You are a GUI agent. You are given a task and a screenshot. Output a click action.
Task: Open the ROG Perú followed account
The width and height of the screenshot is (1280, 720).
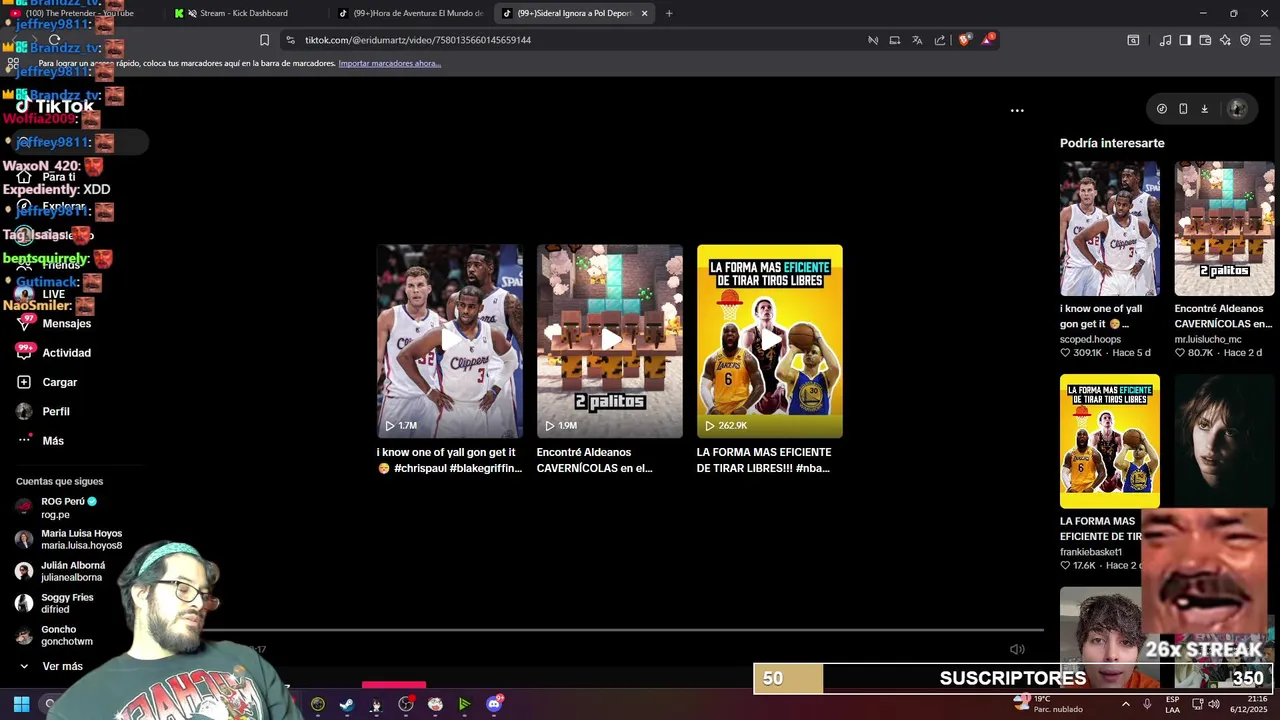click(x=68, y=507)
